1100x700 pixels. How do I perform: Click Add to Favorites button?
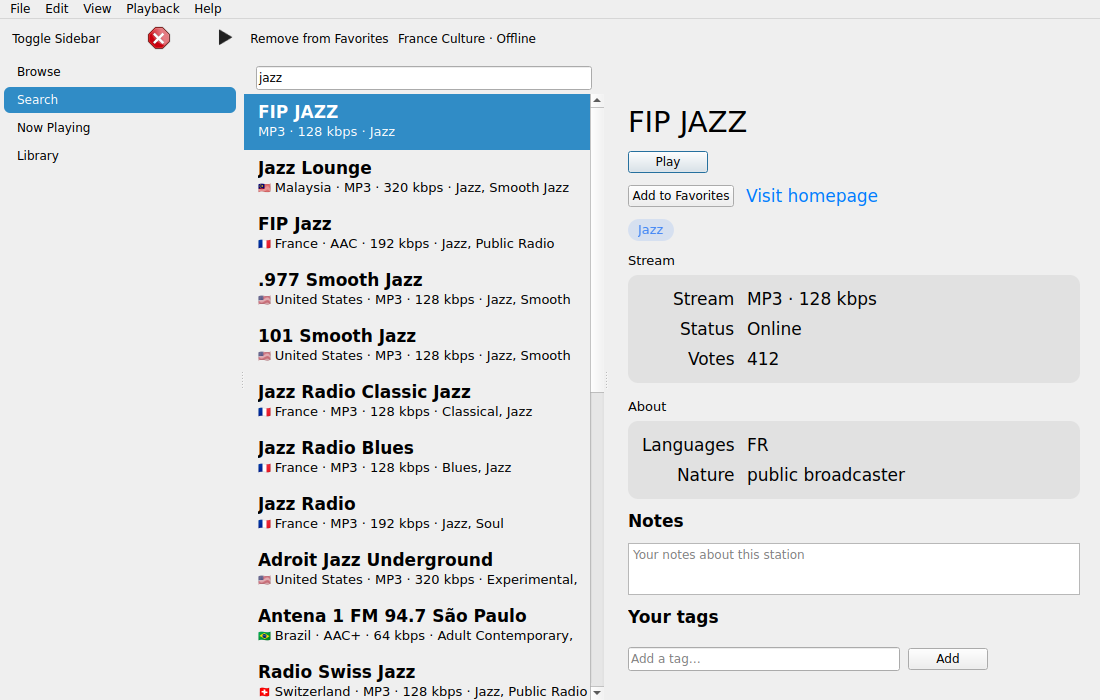click(680, 196)
